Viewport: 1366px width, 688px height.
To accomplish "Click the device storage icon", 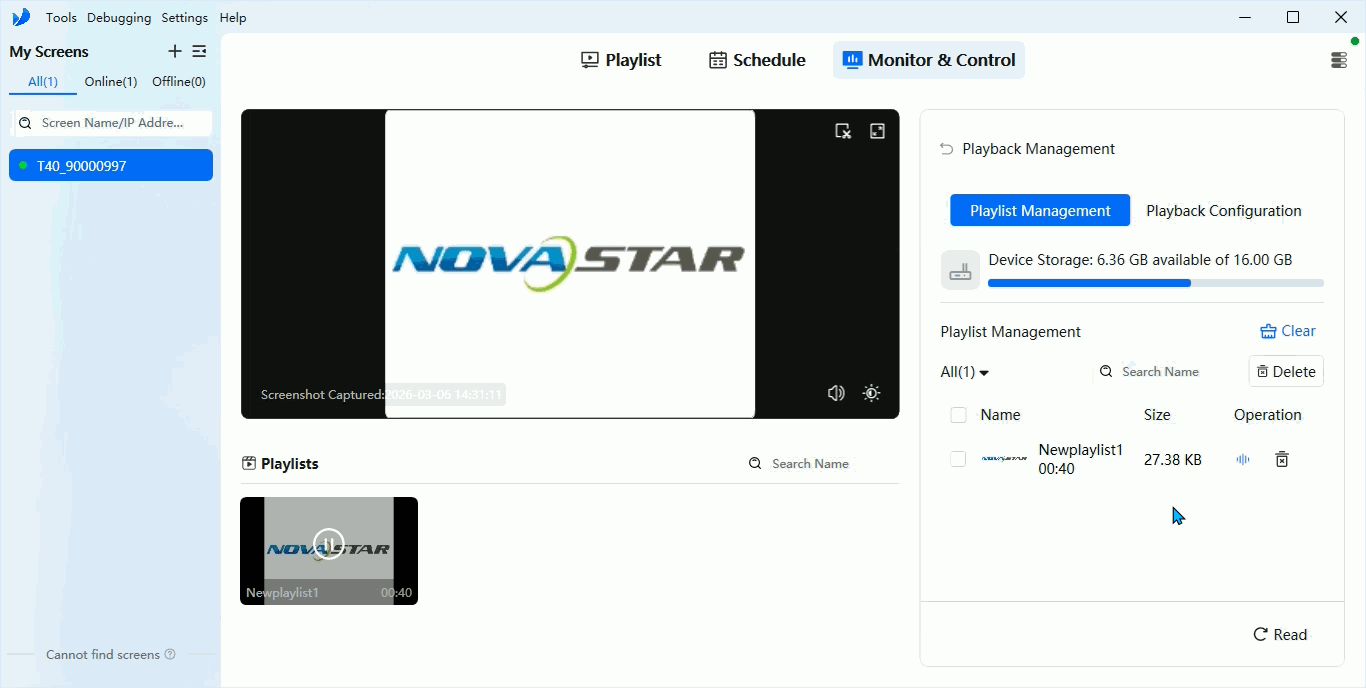I will pyautogui.click(x=961, y=271).
